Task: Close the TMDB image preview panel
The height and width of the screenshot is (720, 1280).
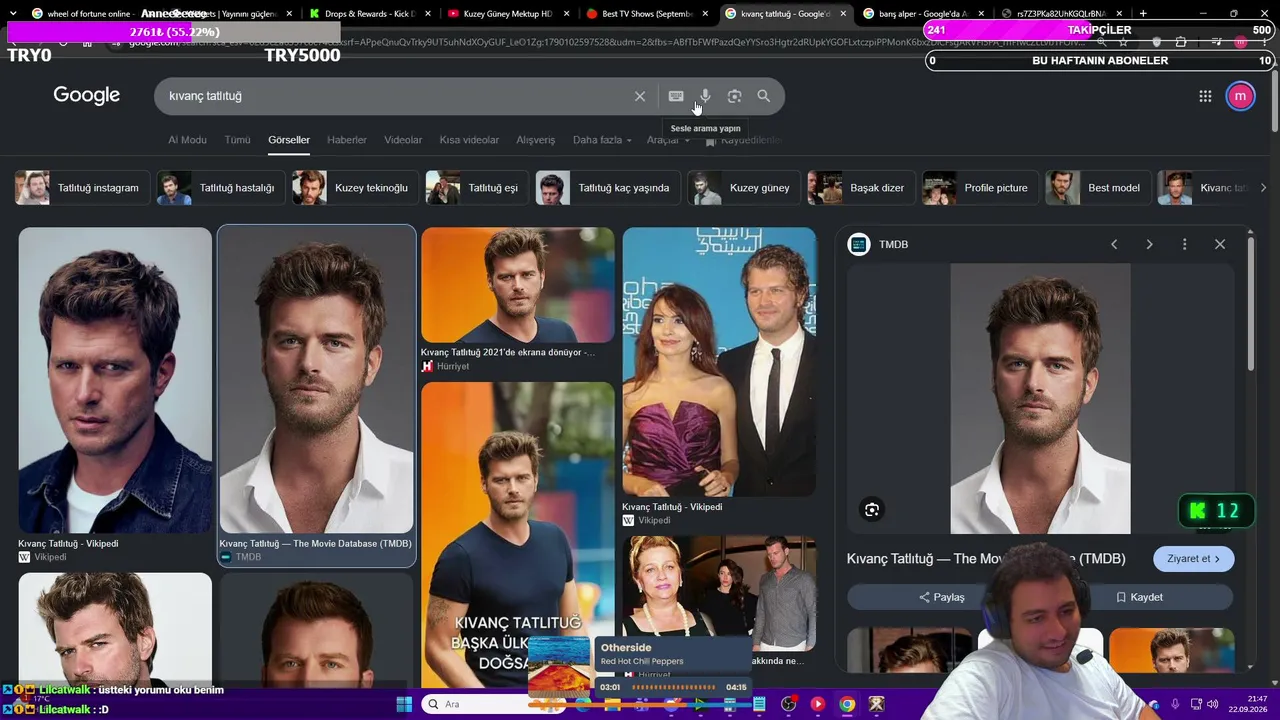Action: click(1220, 244)
